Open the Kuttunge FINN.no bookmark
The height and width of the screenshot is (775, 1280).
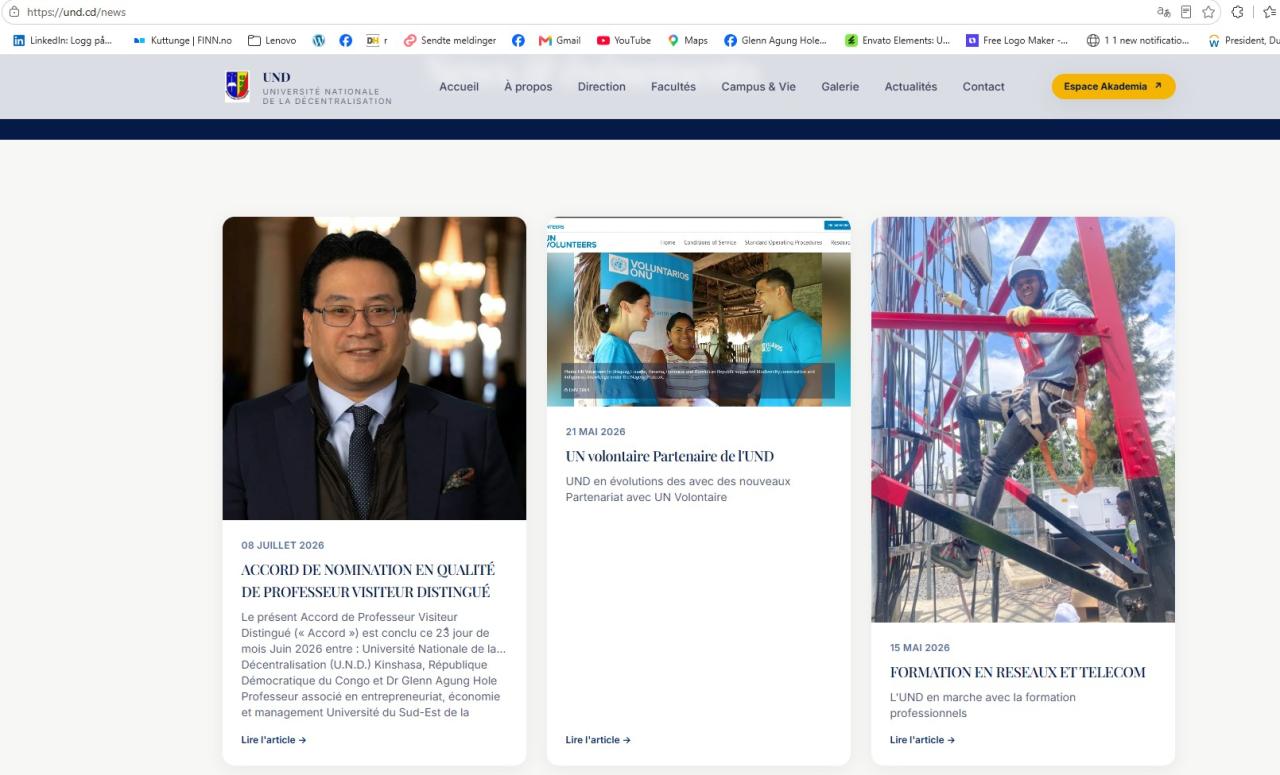coord(182,41)
